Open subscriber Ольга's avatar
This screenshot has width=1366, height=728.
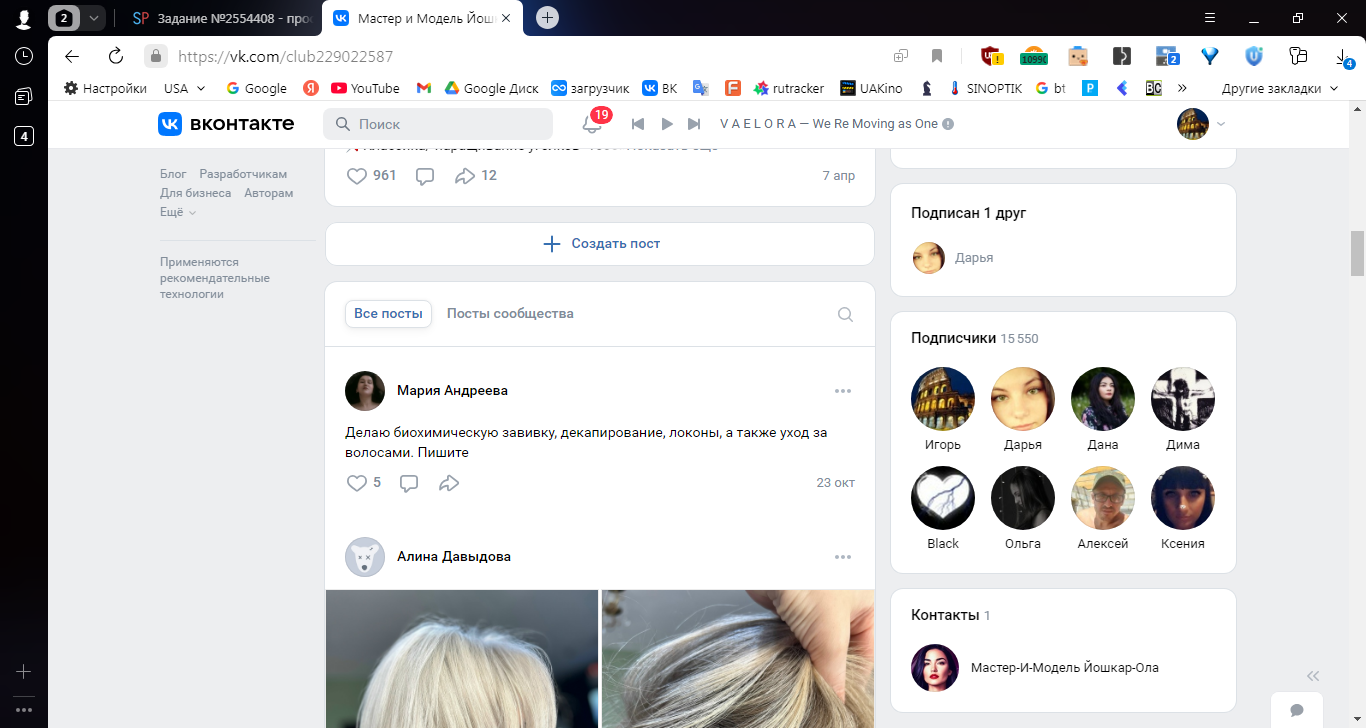pyautogui.click(x=1023, y=498)
